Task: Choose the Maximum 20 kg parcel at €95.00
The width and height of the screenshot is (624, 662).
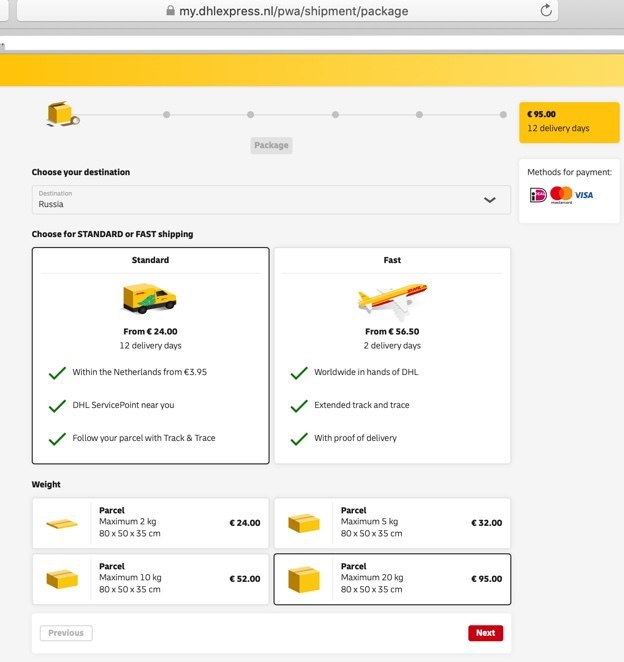Action: [392, 579]
